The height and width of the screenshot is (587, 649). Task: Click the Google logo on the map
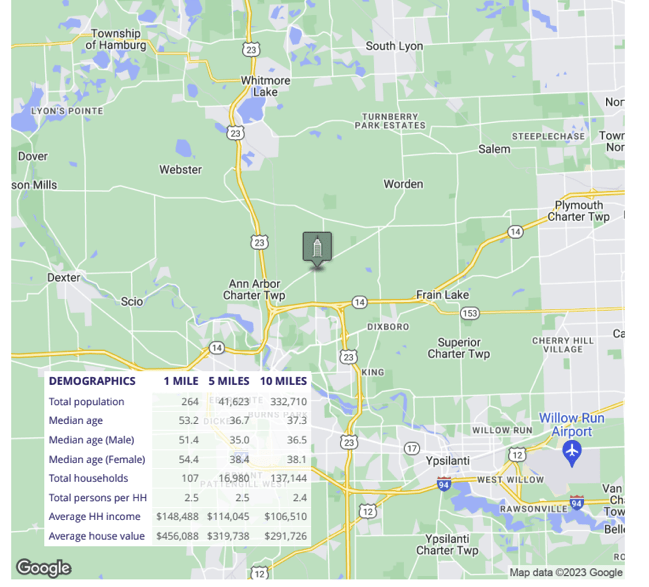pos(43,568)
